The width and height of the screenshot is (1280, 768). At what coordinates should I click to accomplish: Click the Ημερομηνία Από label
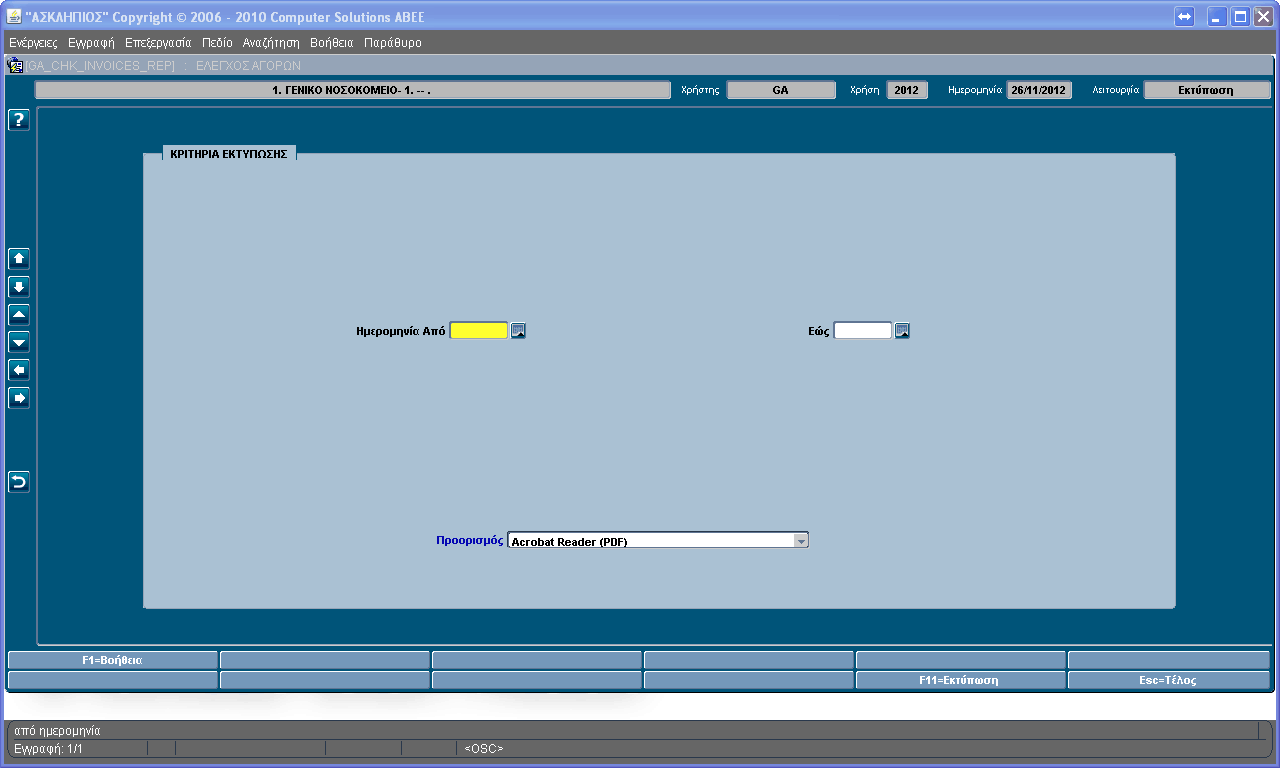pyautogui.click(x=401, y=331)
